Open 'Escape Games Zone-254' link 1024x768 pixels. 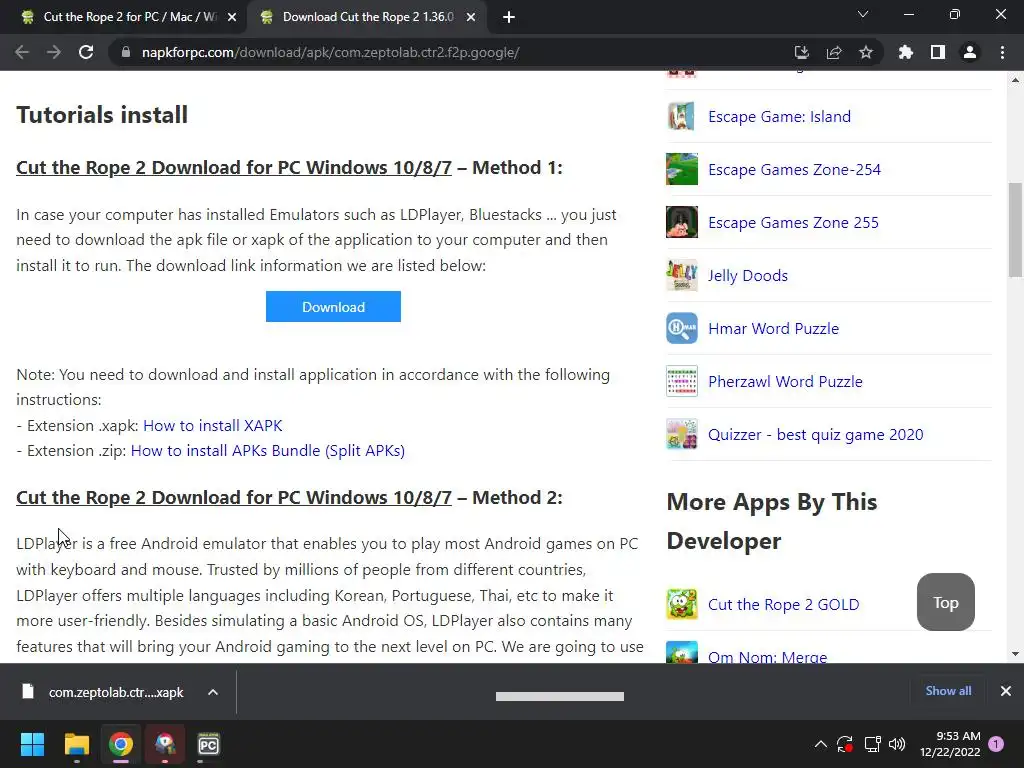(x=794, y=170)
